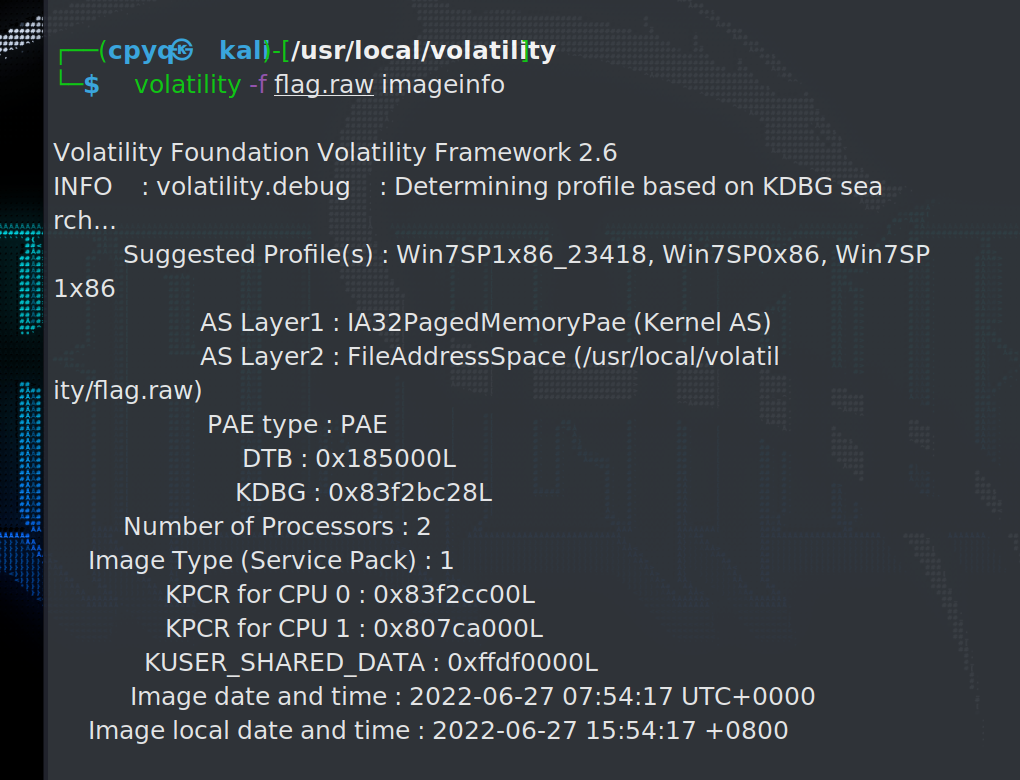Image resolution: width=1020 pixels, height=780 pixels.
Task: Click the KPCR for CPU 0 address
Action: [454, 595]
